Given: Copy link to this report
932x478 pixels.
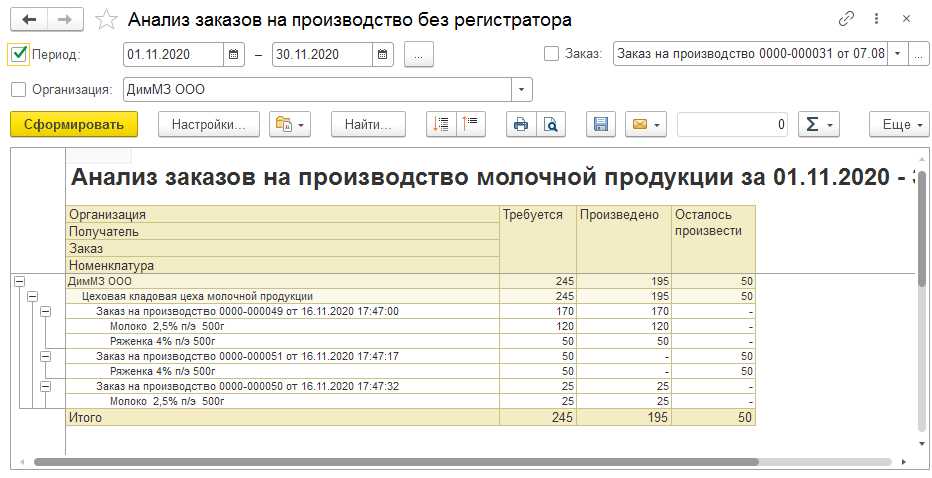Looking at the screenshot, I should click(847, 19).
